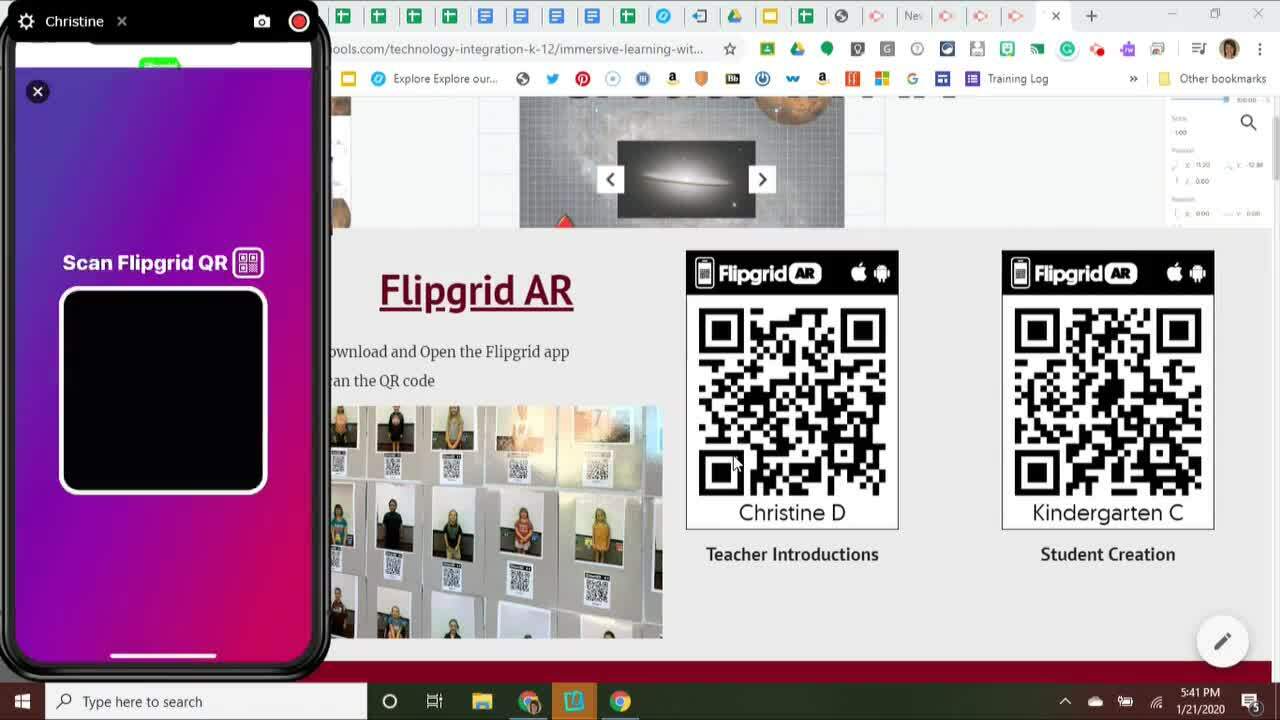Click the address bar URL
Viewport: 1280px width, 720px height.
click(518, 49)
